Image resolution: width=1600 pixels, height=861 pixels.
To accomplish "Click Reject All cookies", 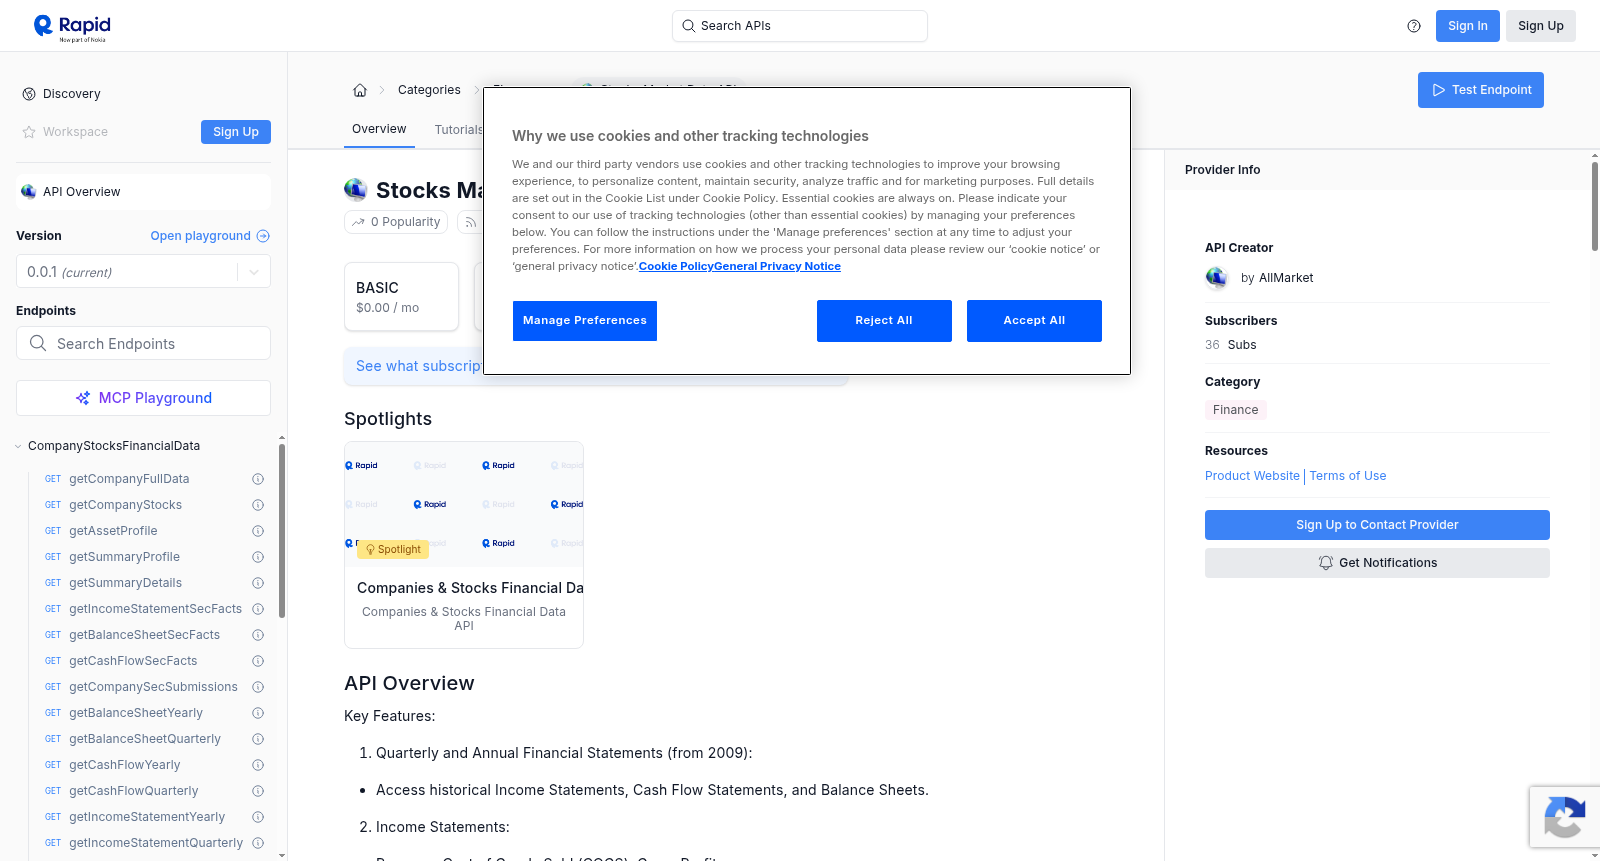I will click(x=884, y=321).
